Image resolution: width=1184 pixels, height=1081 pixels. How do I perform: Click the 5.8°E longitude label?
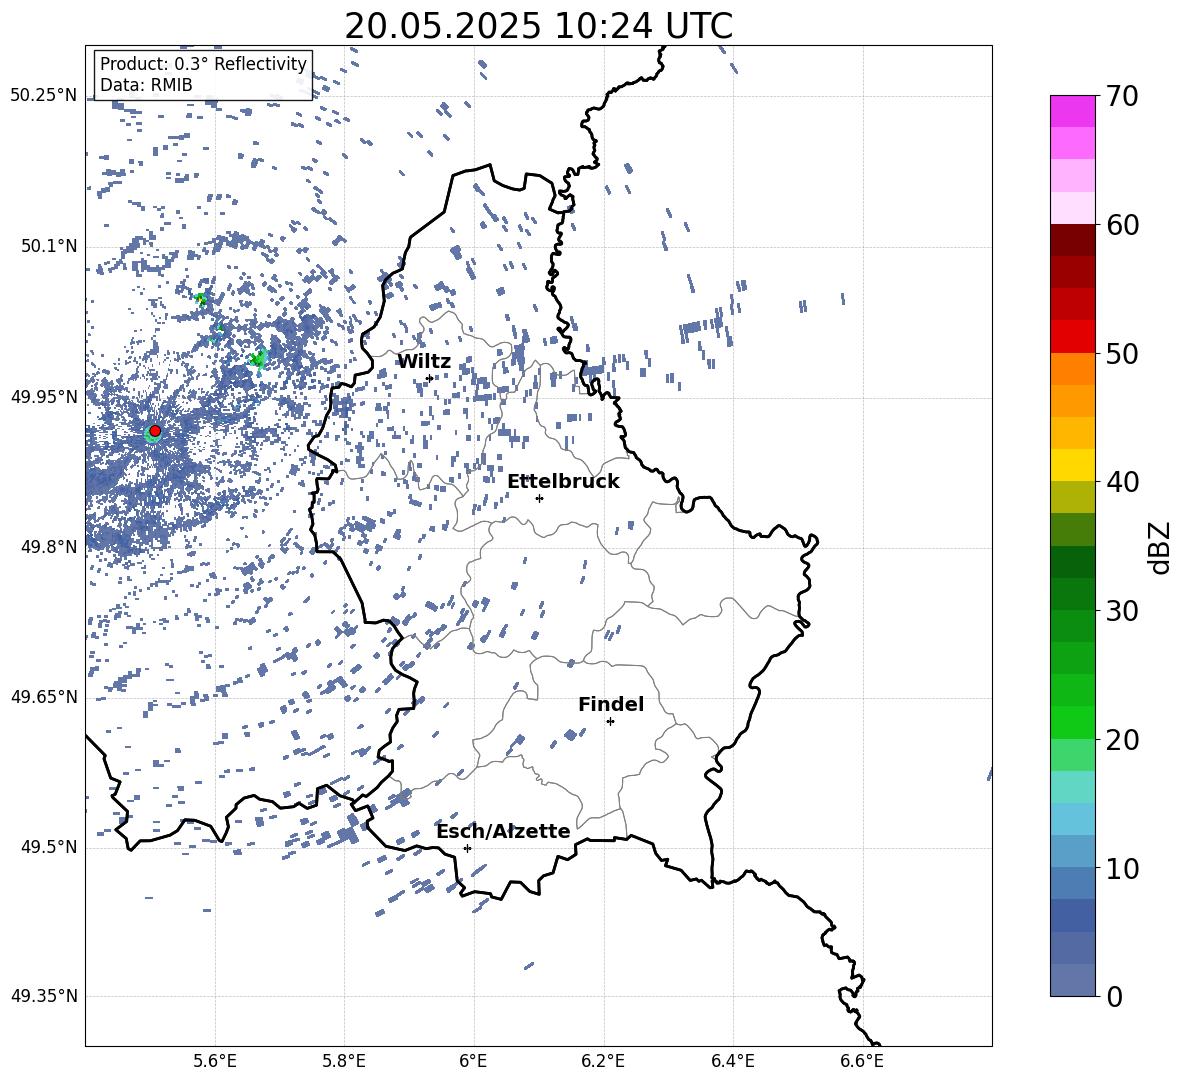(x=344, y=1061)
